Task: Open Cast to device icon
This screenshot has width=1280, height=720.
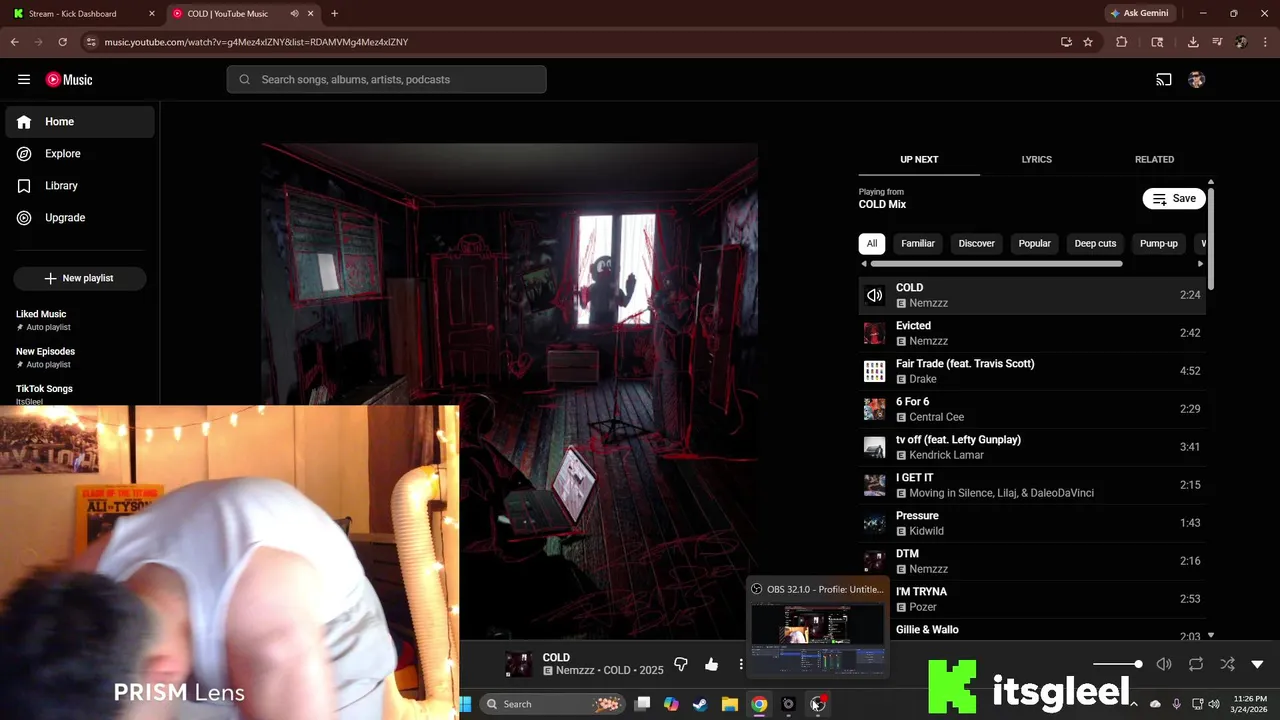Action: [1164, 80]
